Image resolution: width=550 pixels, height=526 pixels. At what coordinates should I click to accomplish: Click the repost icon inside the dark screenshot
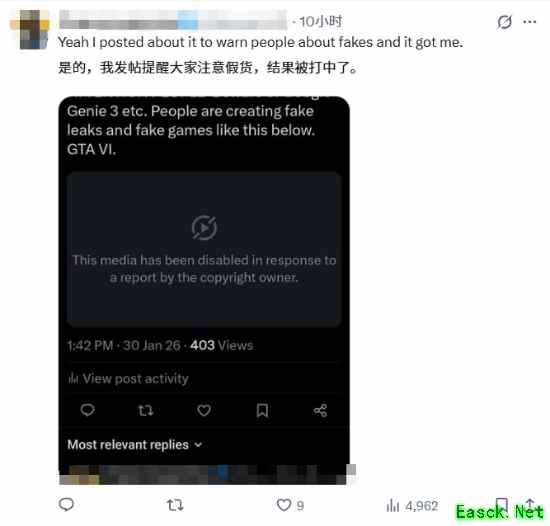tap(146, 410)
